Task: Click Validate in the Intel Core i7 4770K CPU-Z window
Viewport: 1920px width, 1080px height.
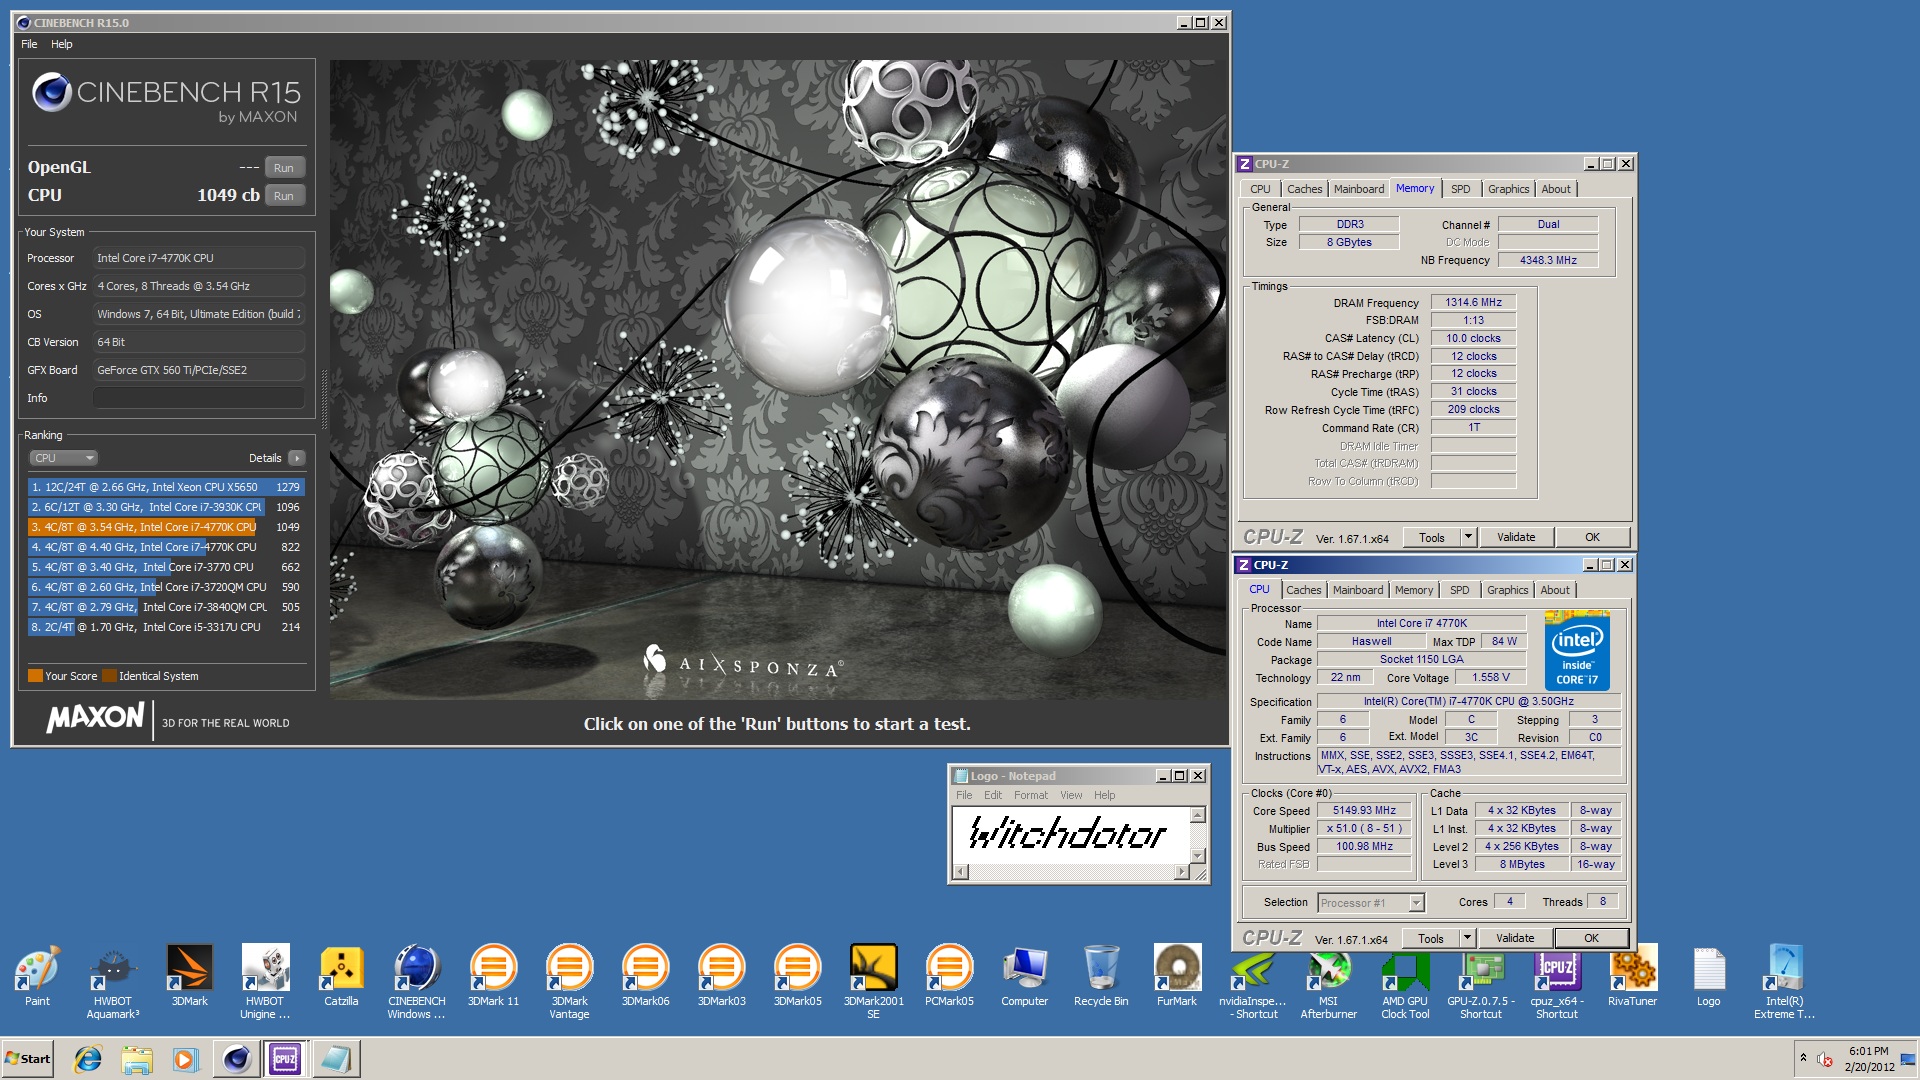Action: coord(1514,938)
